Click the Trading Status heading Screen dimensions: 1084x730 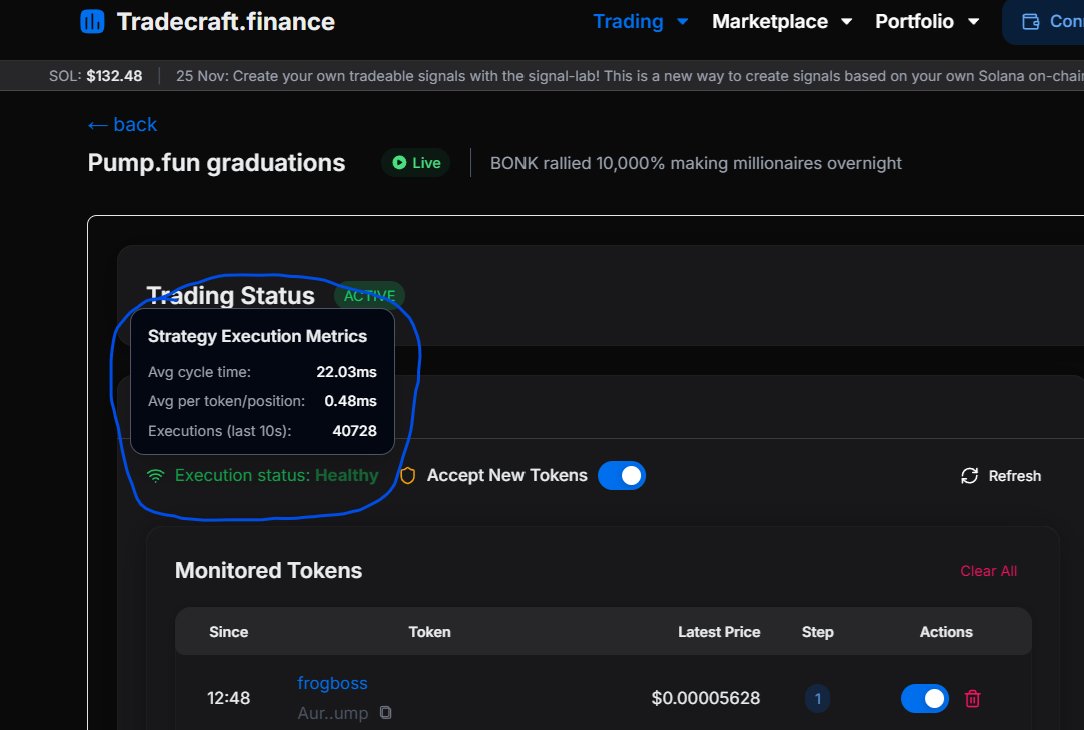click(x=230, y=296)
